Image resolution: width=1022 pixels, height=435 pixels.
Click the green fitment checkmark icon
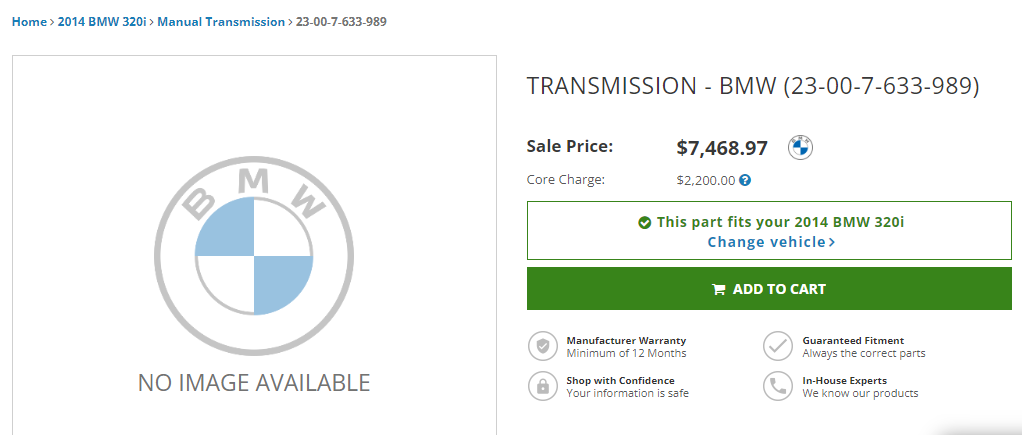[x=645, y=222]
